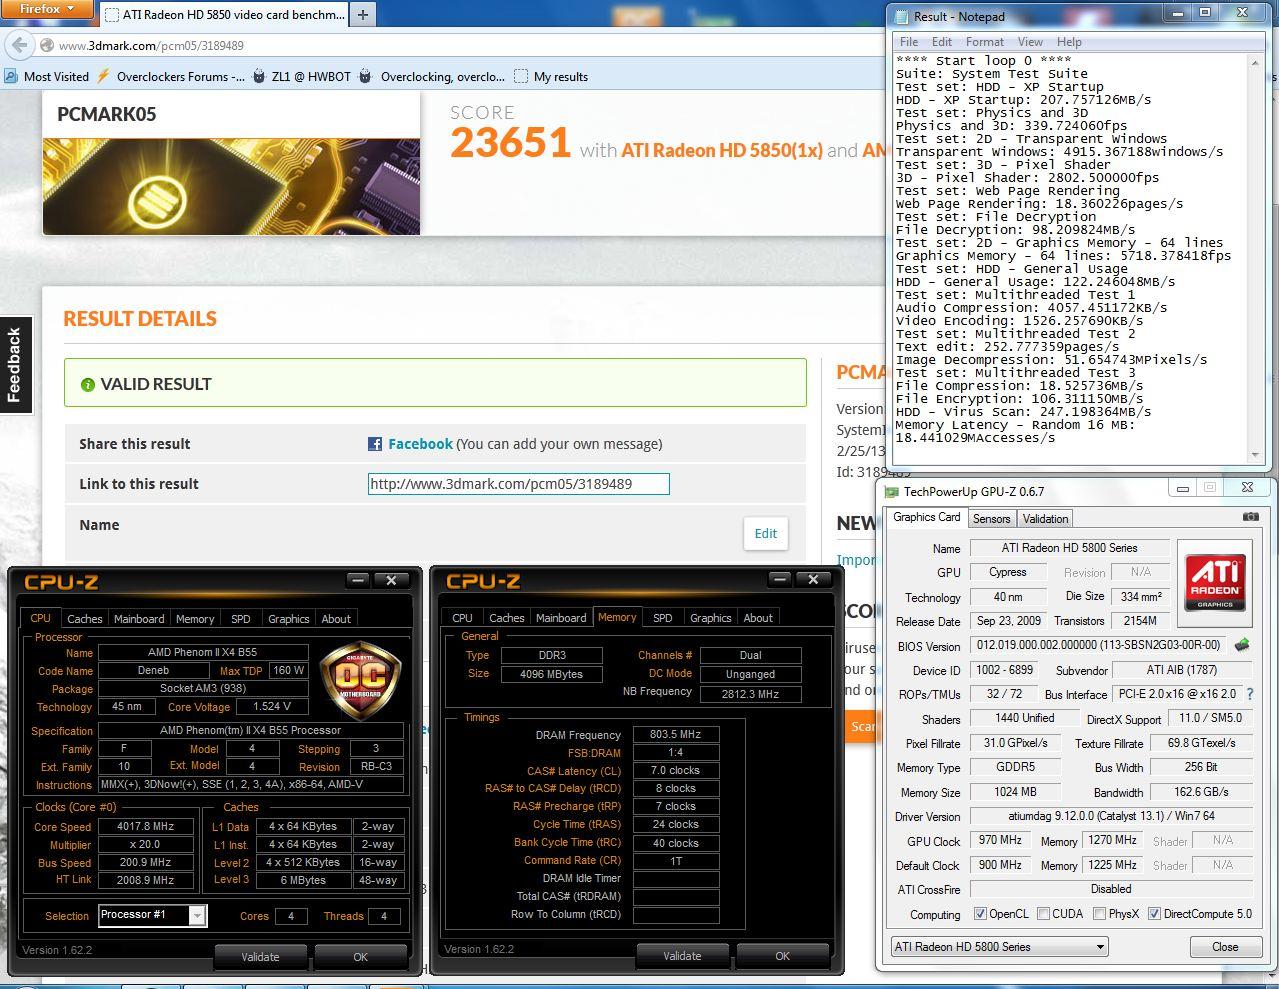Select the result link text field
Image resolution: width=1279 pixels, height=989 pixels.
pyautogui.click(x=518, y=484)
